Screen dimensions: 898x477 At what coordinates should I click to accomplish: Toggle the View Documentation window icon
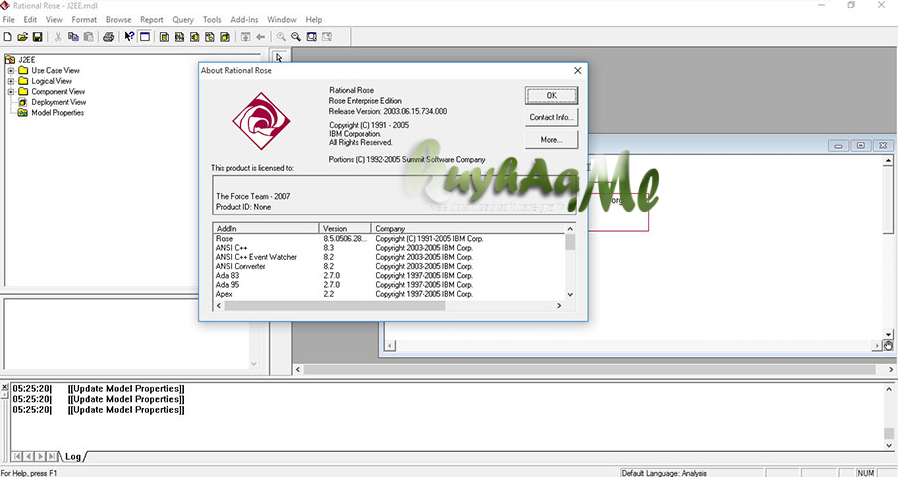point(145,37)
